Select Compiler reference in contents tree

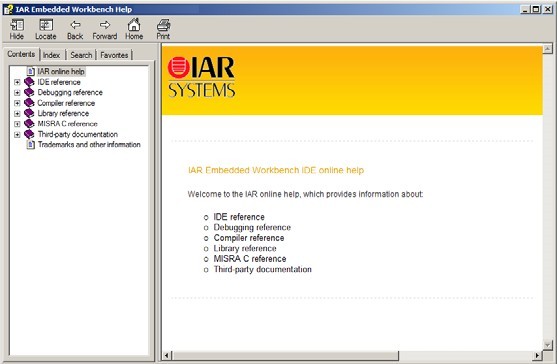pyautogui.click(x=66, y=103)
